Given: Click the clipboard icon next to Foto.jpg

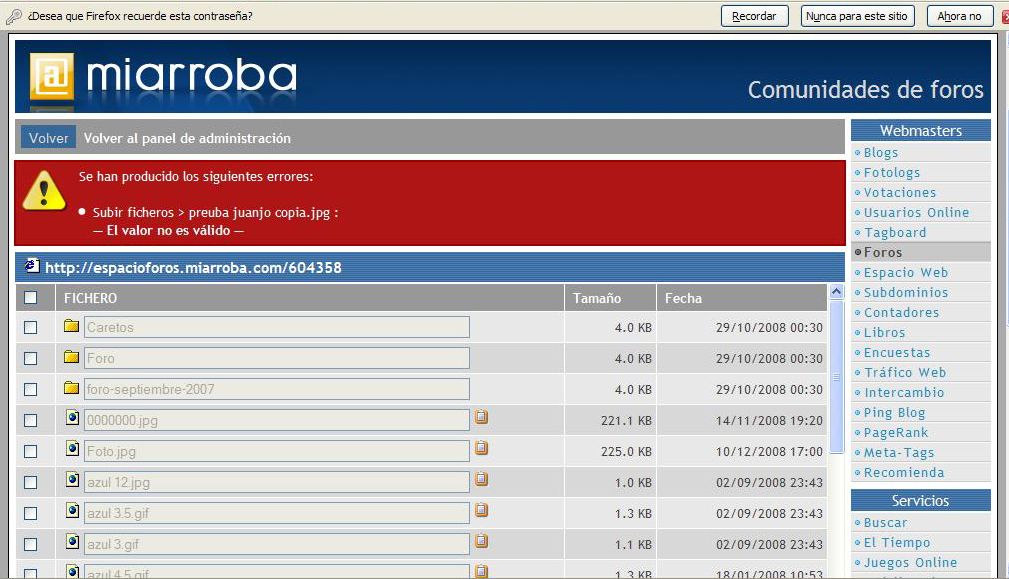Looking at the screenshot, I should (x=481, y=448).
